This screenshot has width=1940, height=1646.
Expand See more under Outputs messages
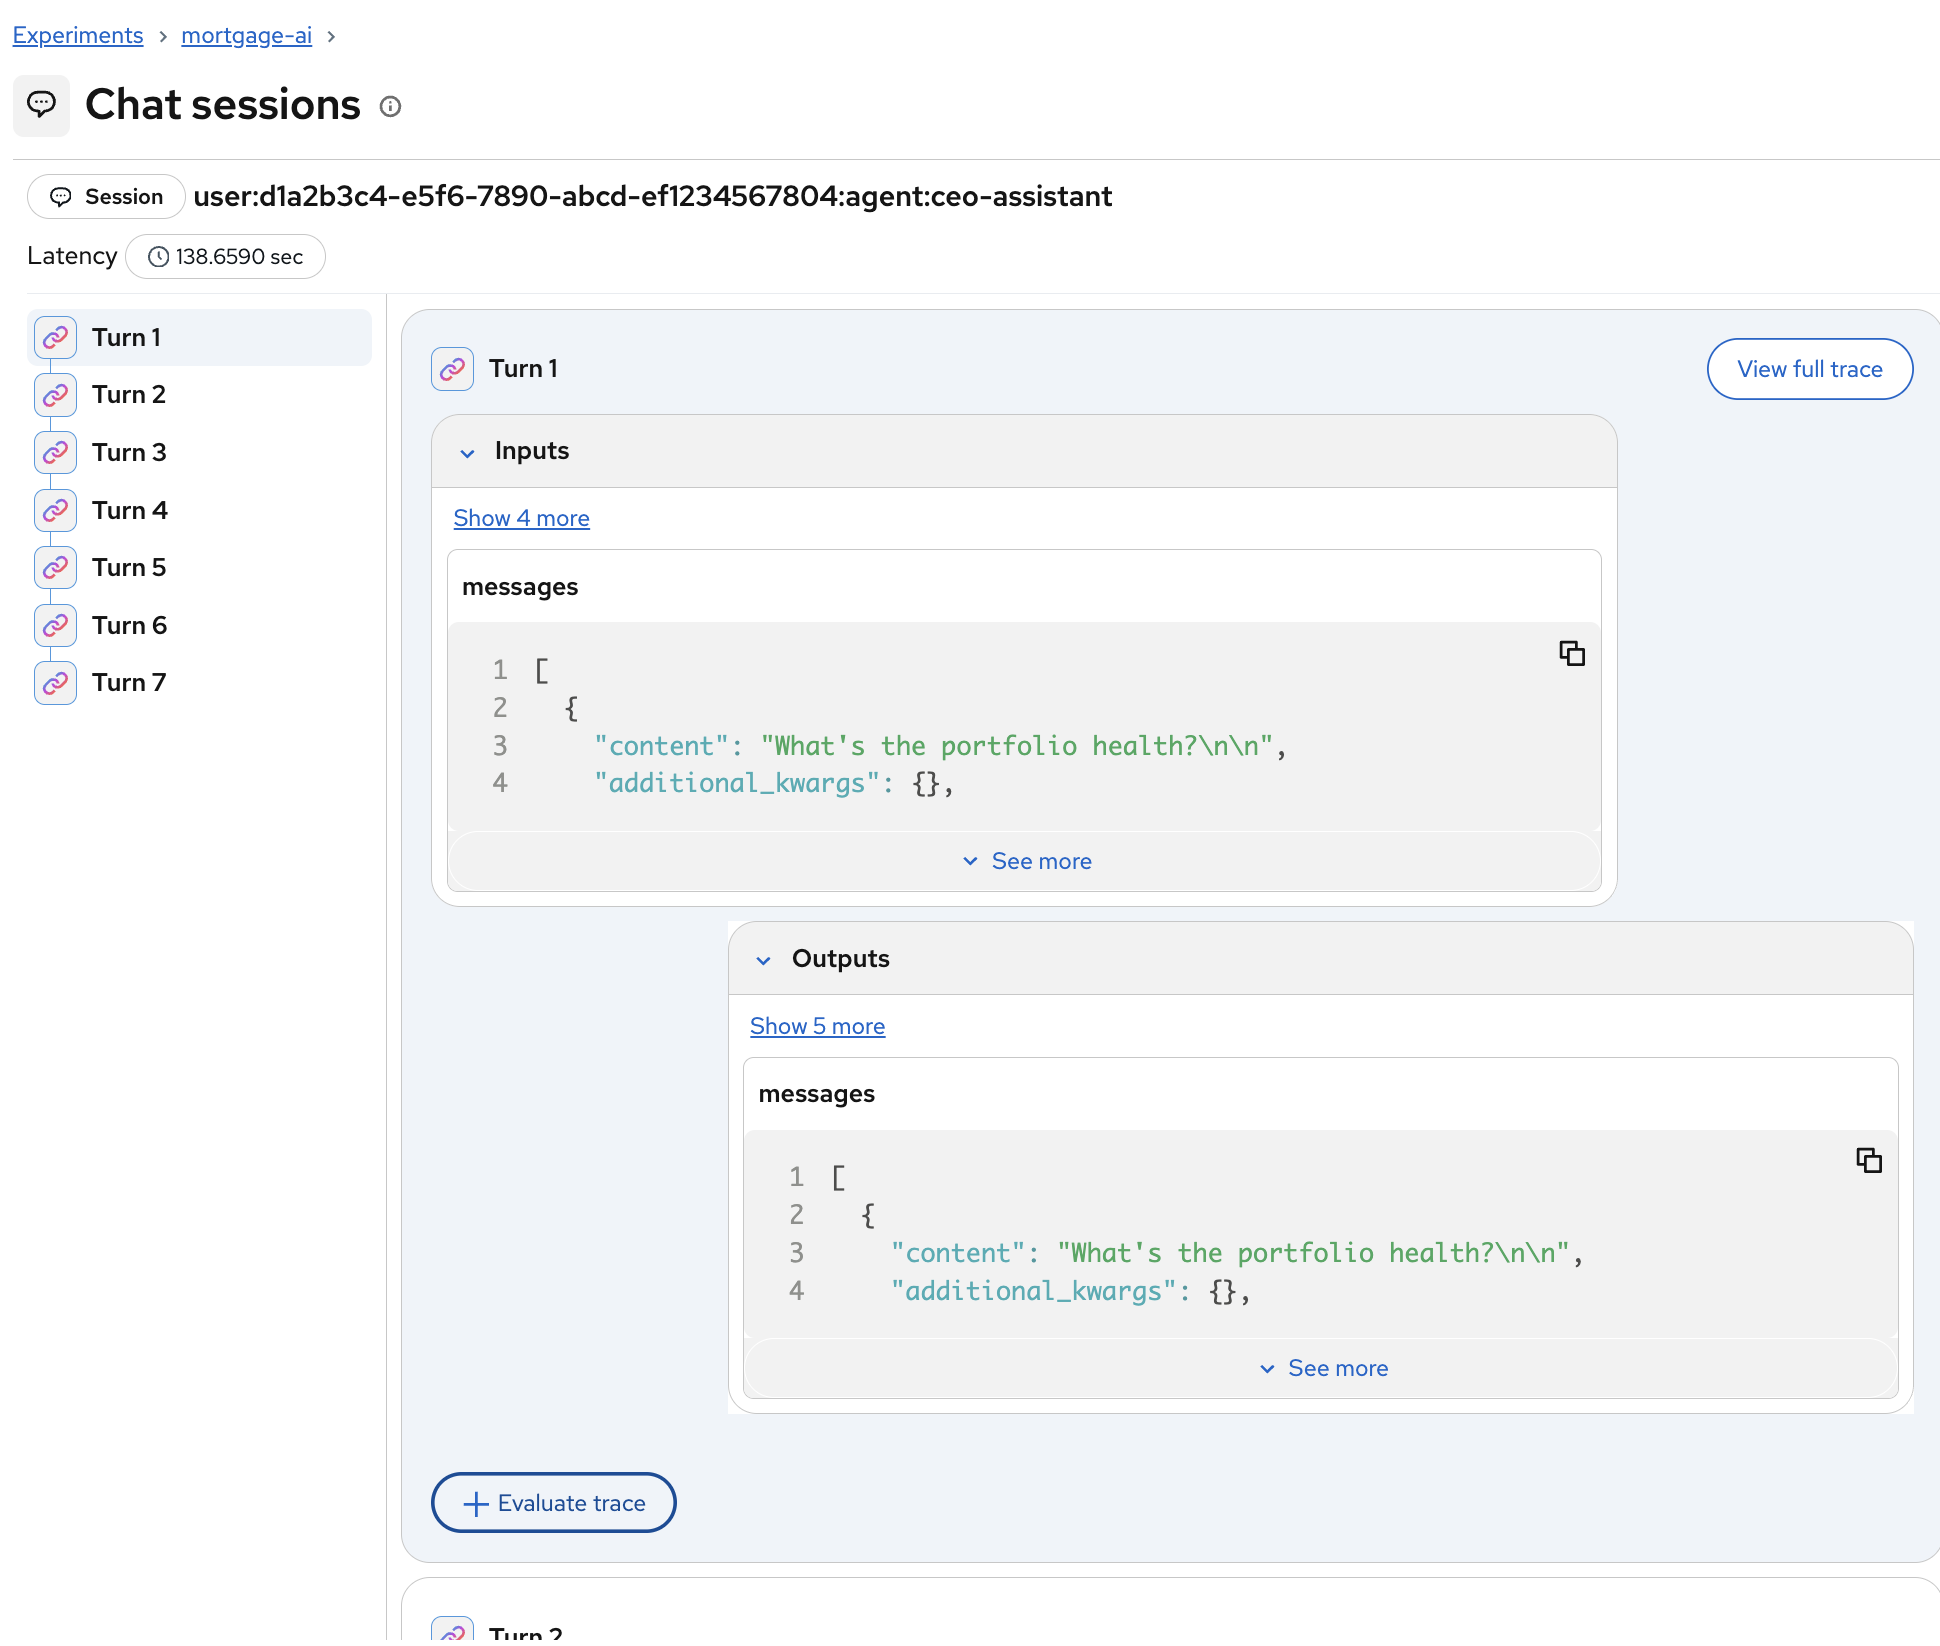pyautogui.click(x=1322, y=1368)
